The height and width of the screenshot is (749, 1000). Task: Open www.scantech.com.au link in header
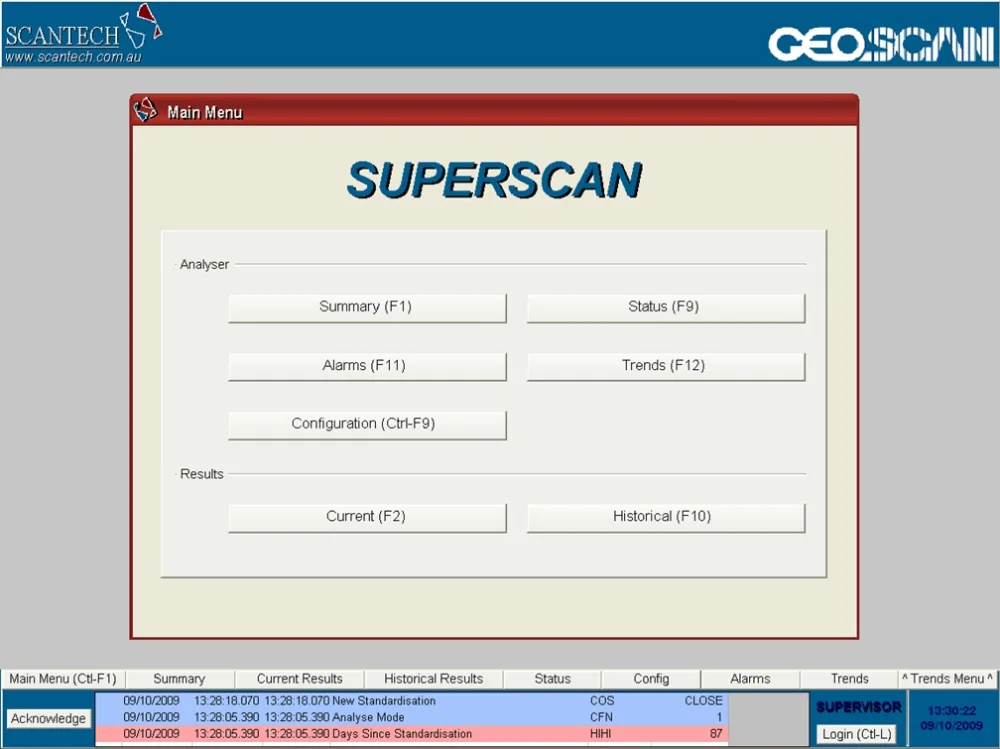(x=73, y=57)
